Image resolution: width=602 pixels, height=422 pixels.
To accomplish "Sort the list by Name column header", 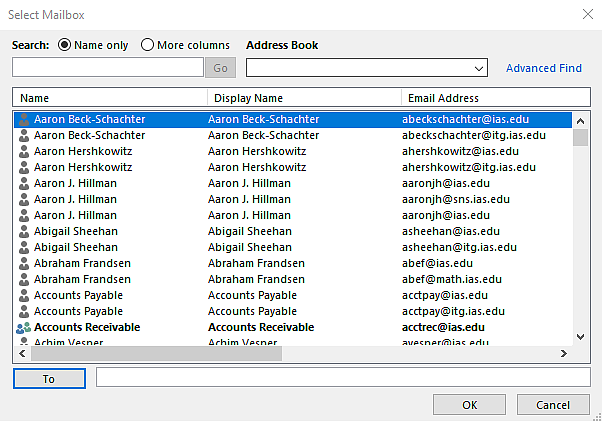I will point(110,98).
